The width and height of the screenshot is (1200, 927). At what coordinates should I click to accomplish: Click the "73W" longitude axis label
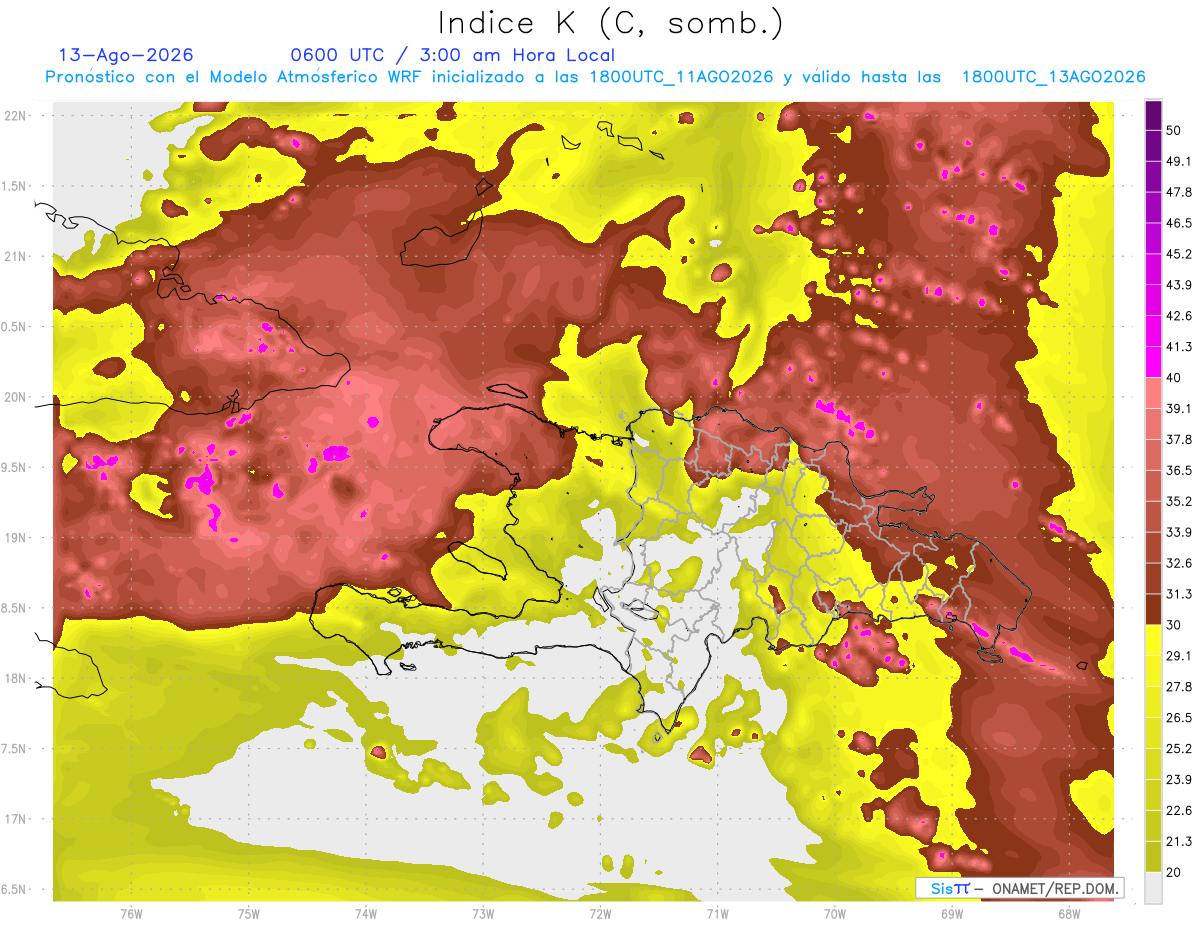click(483, 914)
